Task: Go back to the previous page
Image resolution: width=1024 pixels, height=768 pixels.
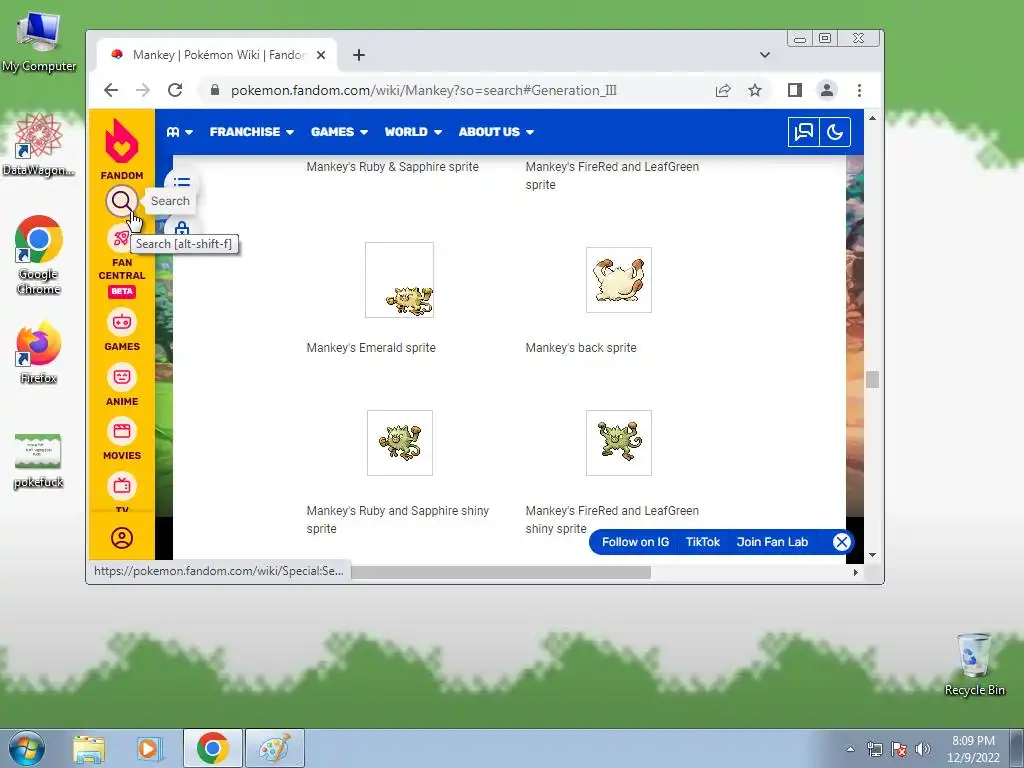Action: [111, 90]
